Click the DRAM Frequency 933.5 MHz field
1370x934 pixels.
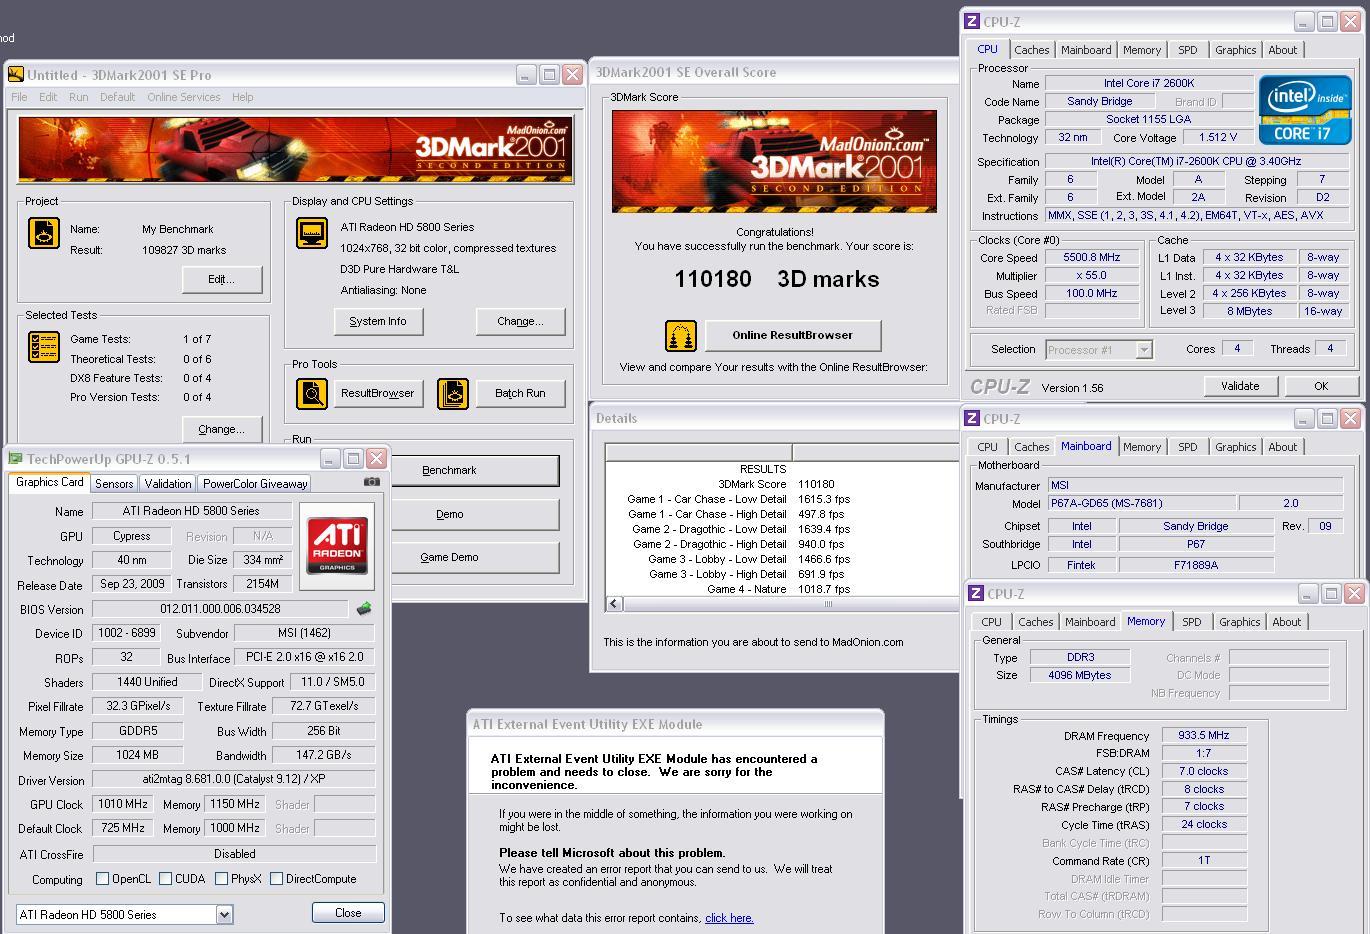point(1204,735)
